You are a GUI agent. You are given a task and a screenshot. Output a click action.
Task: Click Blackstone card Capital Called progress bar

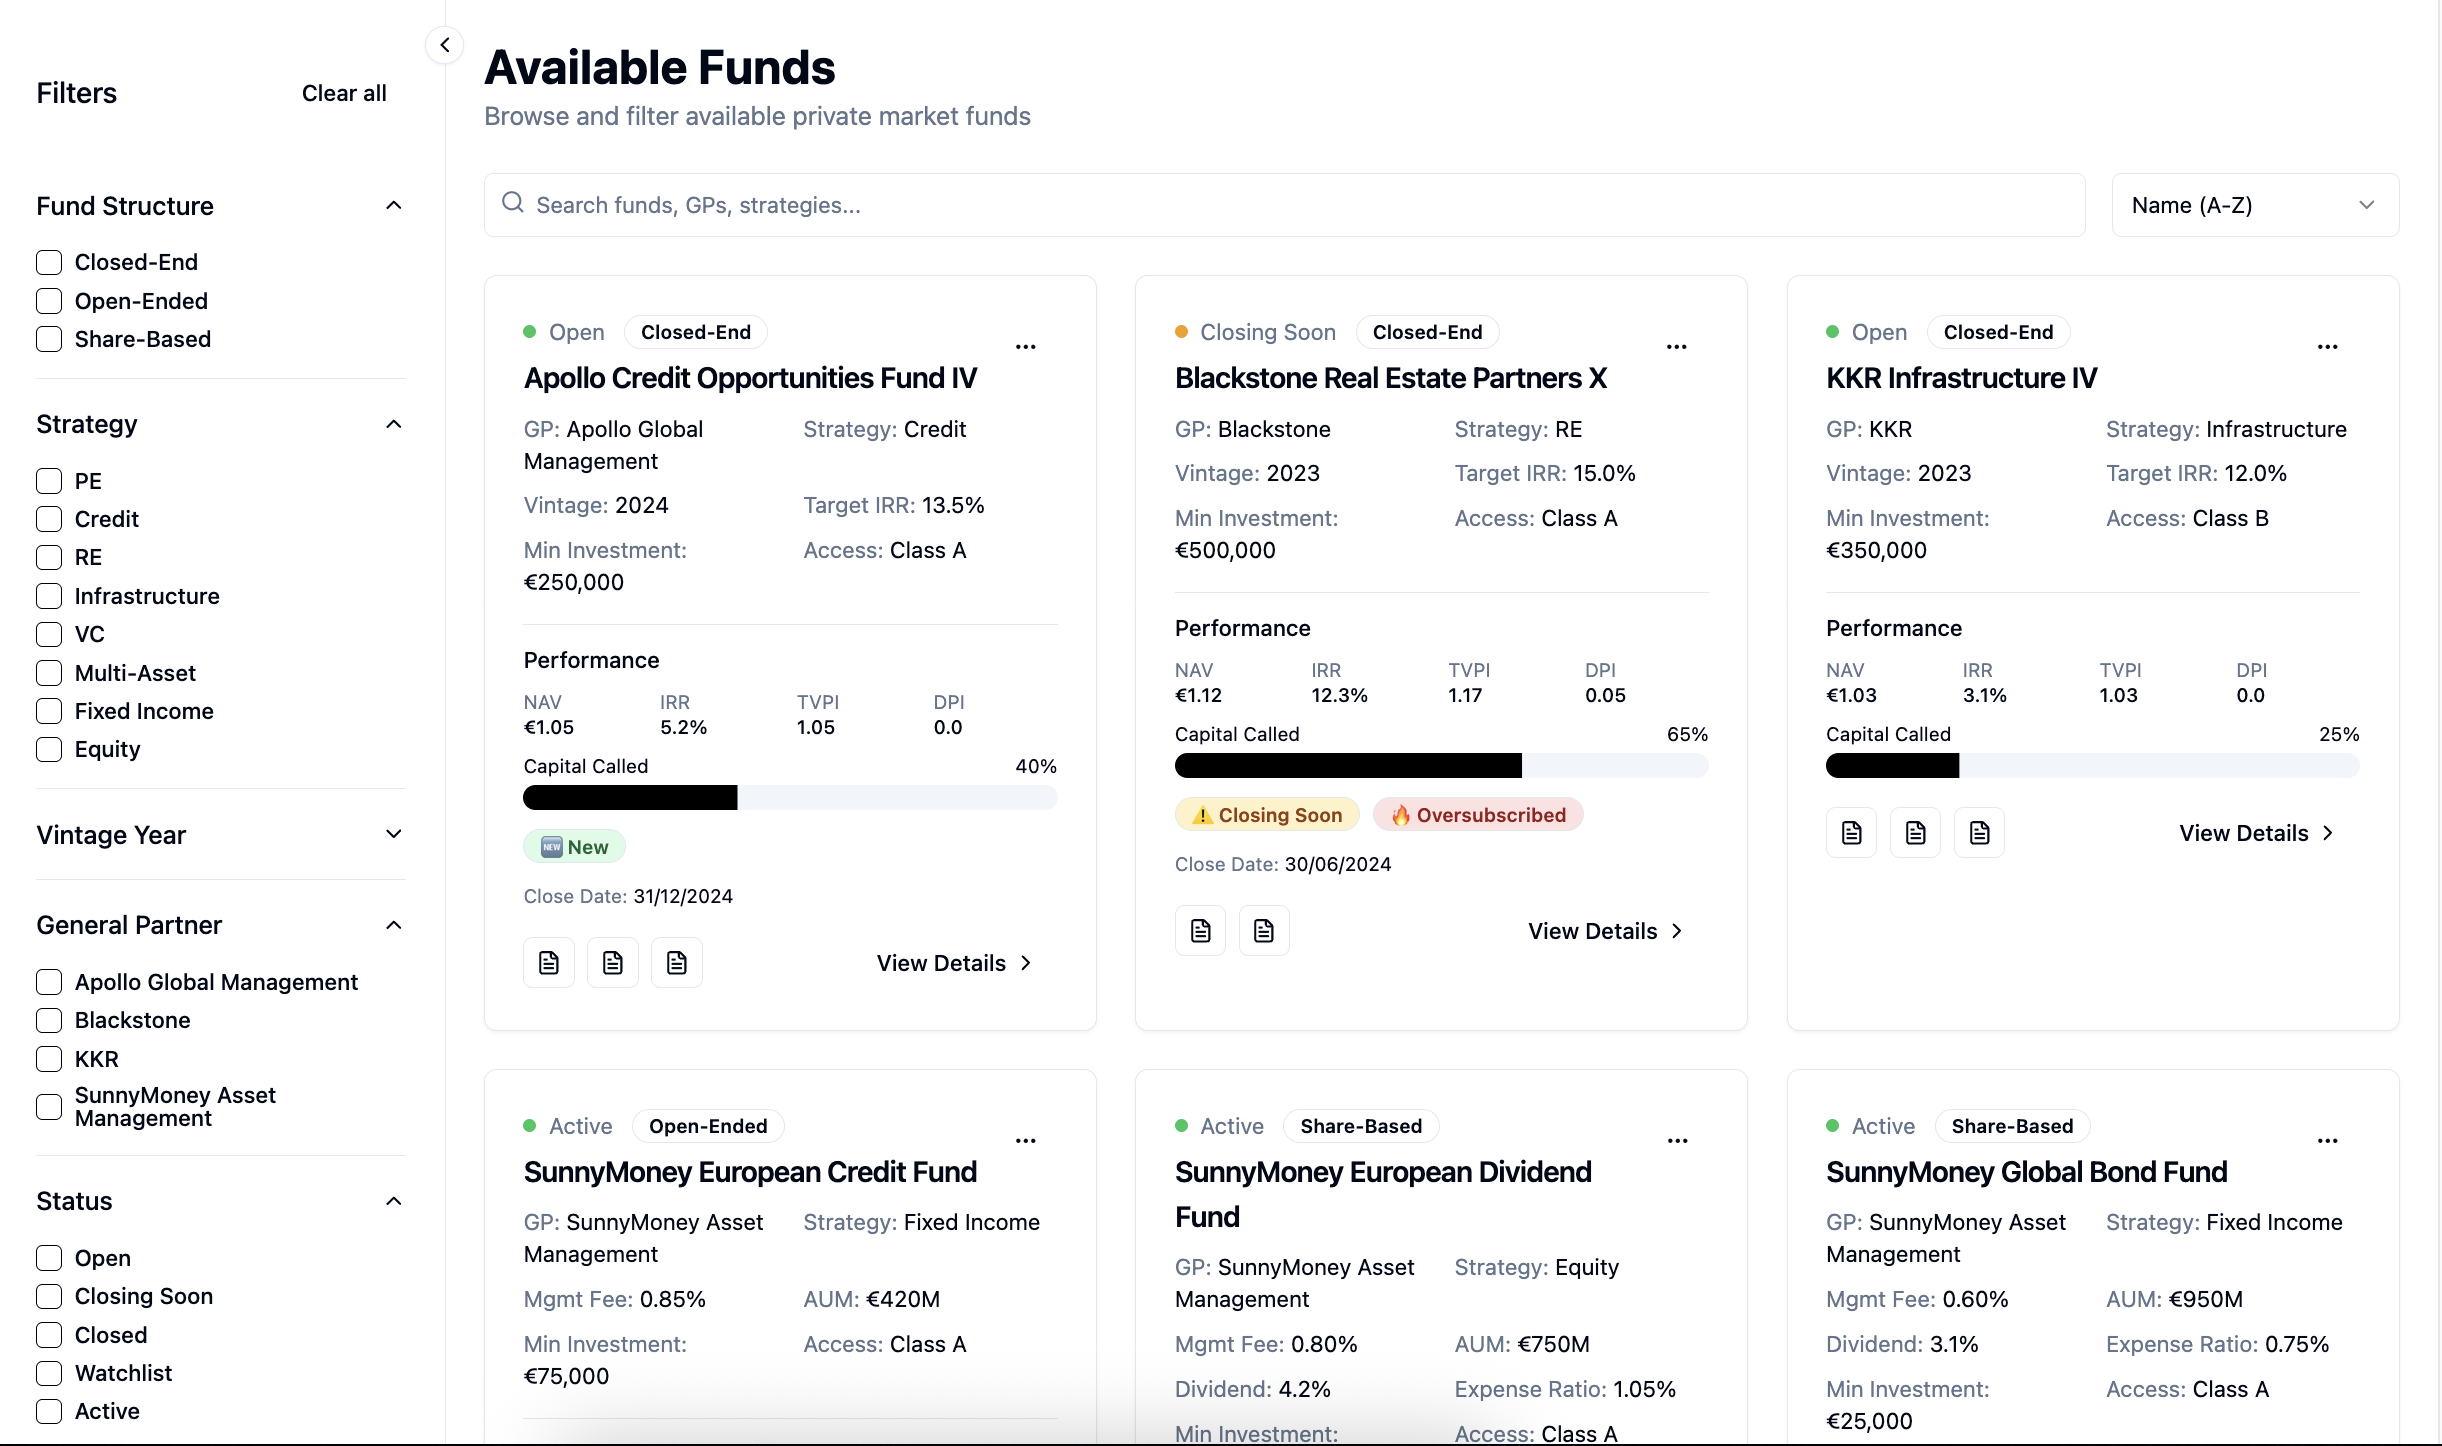coord(1441,765)
